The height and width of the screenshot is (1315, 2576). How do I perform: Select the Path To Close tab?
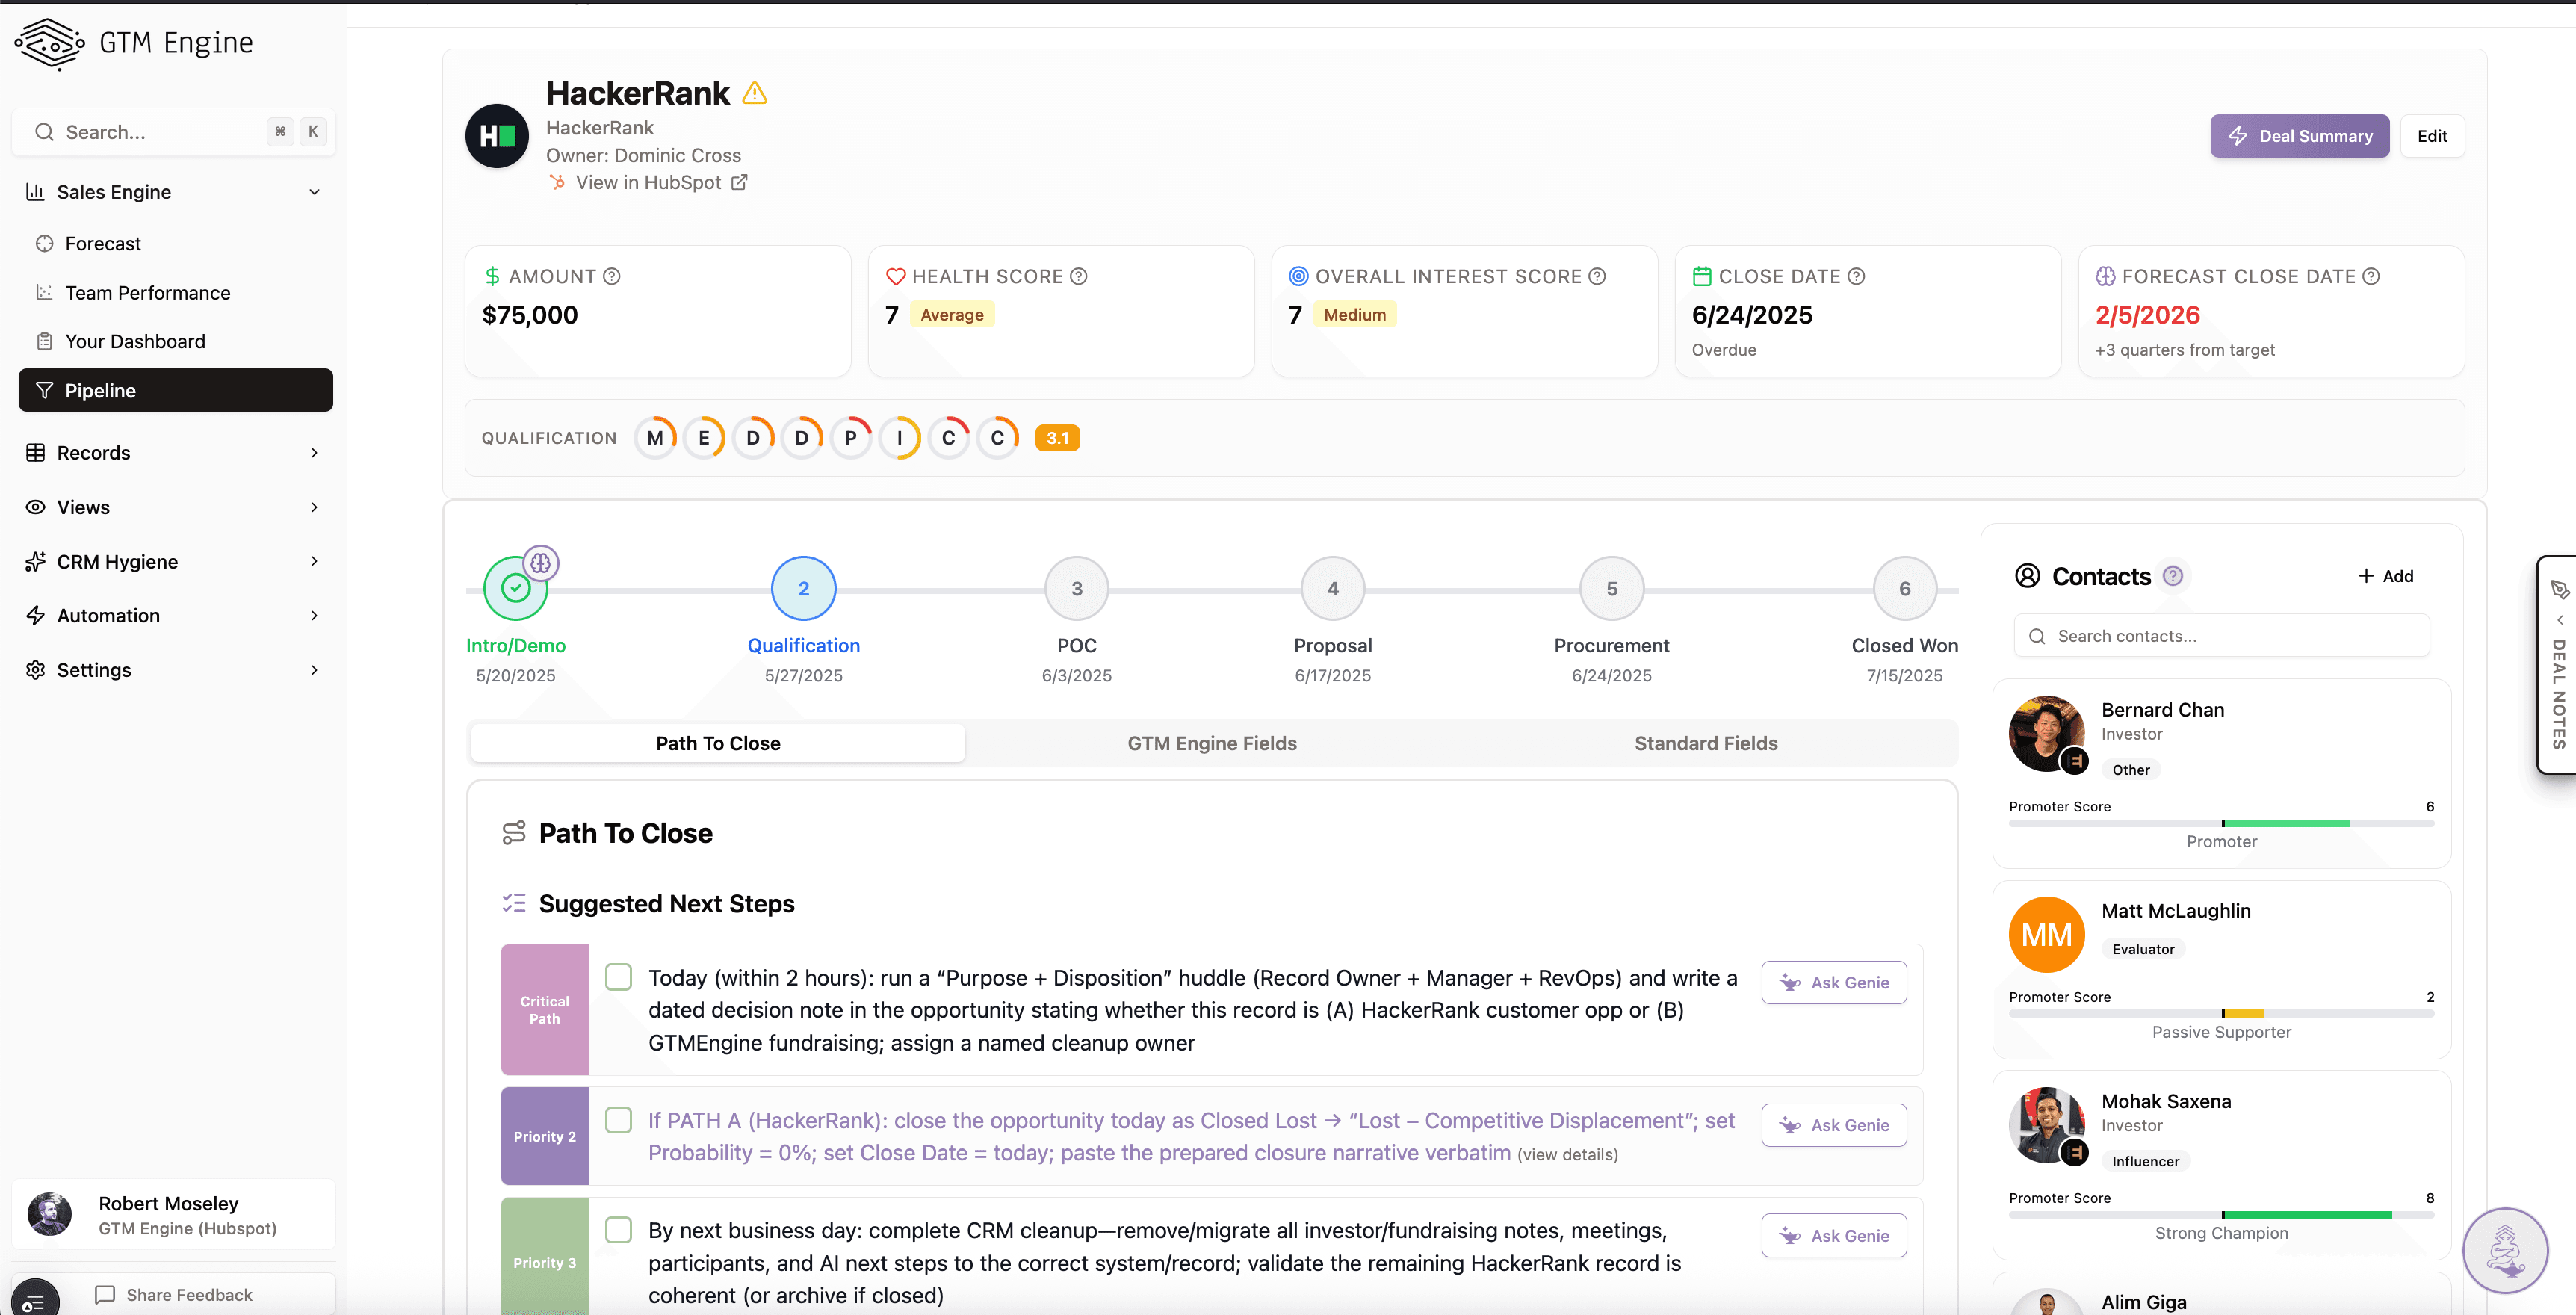718,743
